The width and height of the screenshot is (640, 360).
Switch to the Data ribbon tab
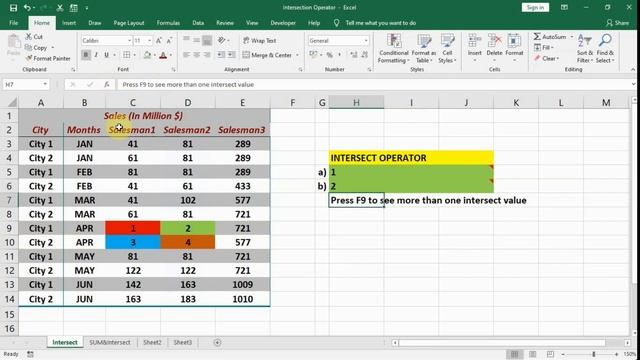pyautogui.click(x=198, y=23)
